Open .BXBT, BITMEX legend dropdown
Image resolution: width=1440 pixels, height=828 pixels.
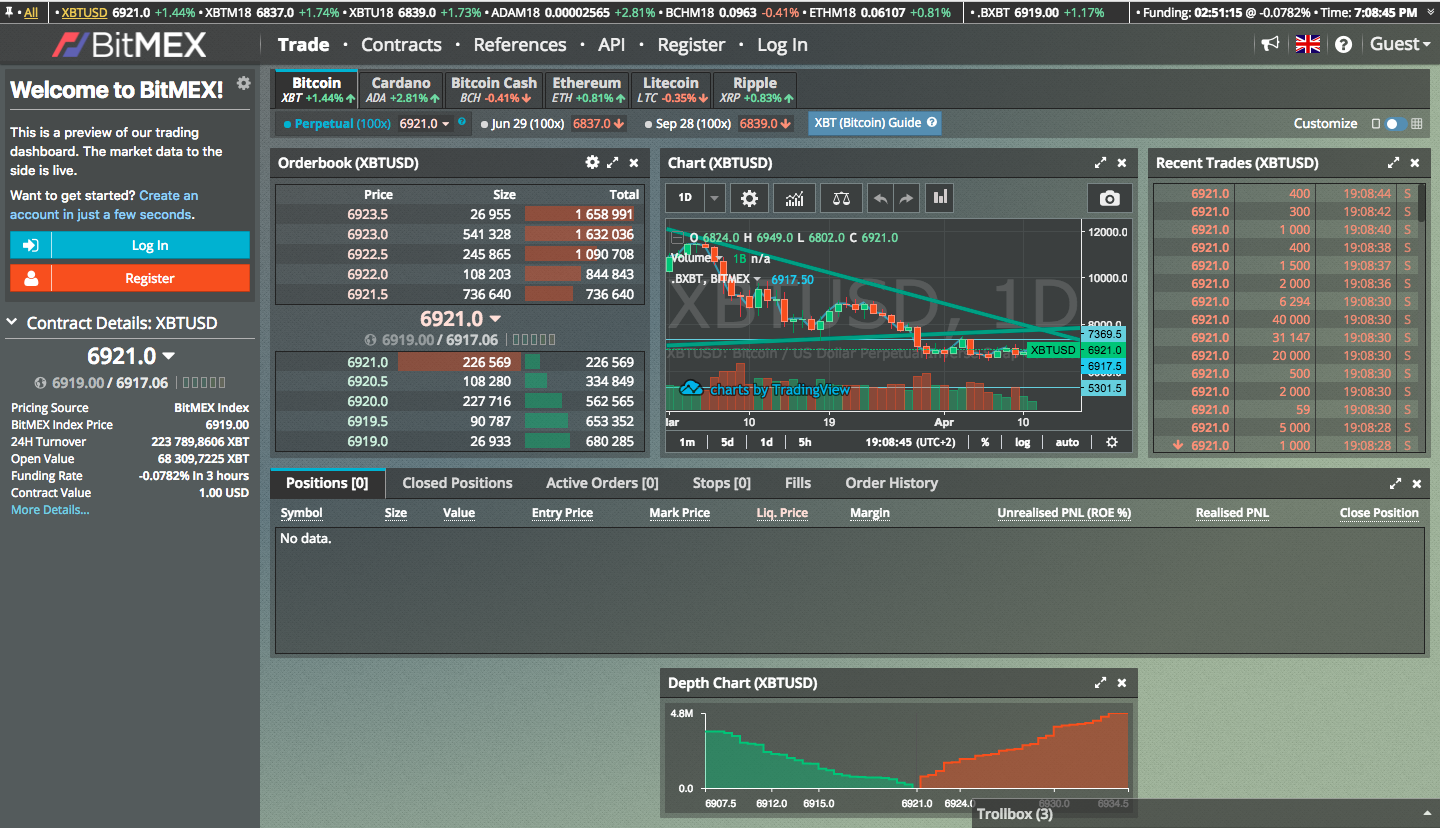[757, 280]
